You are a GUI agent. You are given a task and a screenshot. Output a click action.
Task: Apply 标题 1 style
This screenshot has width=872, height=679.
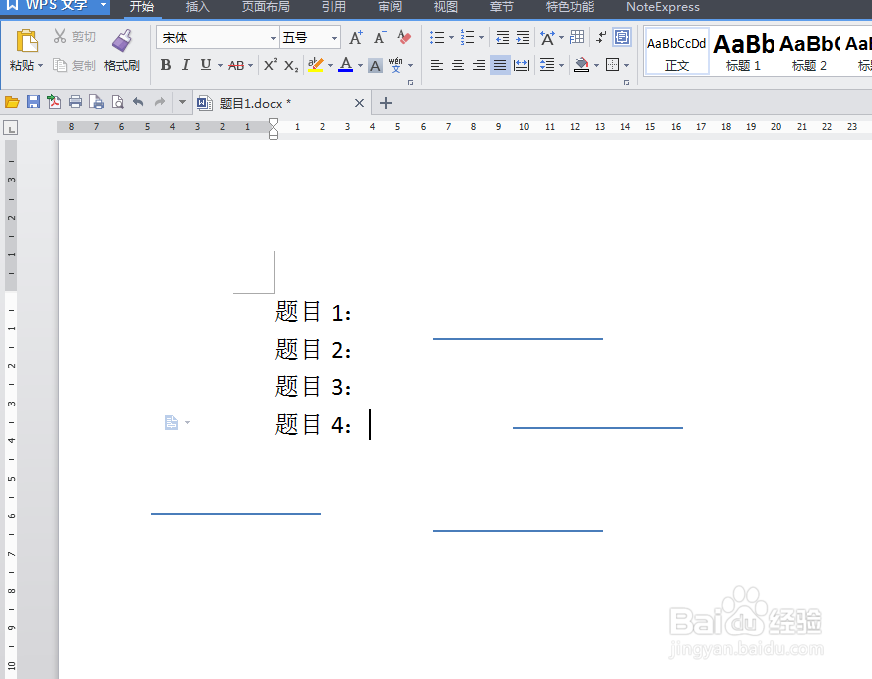tap(743, 52)
